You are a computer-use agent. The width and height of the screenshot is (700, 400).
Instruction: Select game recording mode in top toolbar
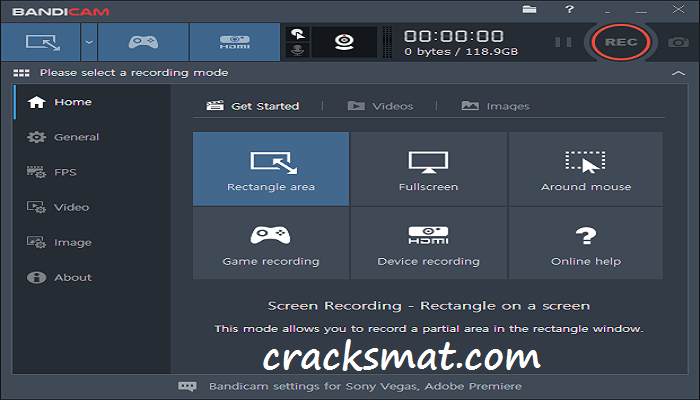143,42
